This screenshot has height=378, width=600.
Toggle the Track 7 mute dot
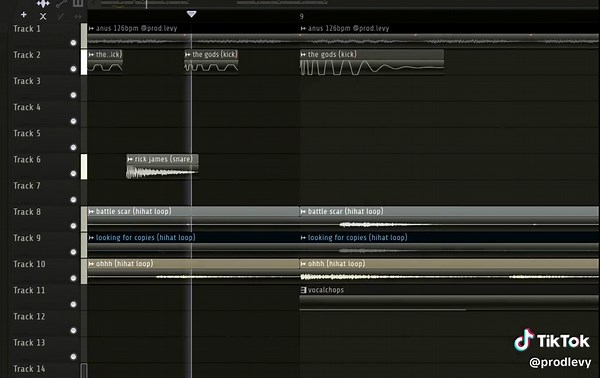click(x=73, y=200)
